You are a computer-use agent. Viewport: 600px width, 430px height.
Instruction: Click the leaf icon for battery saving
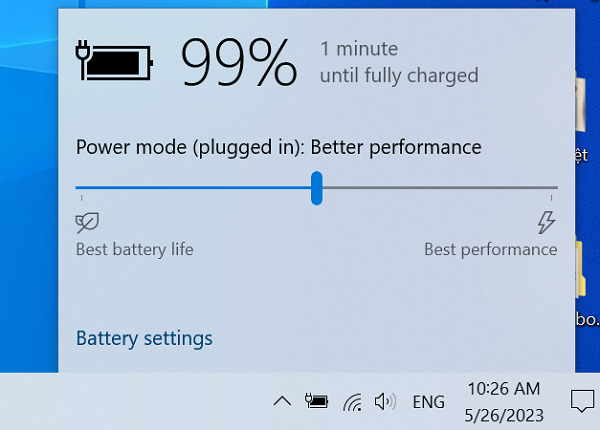87,223
